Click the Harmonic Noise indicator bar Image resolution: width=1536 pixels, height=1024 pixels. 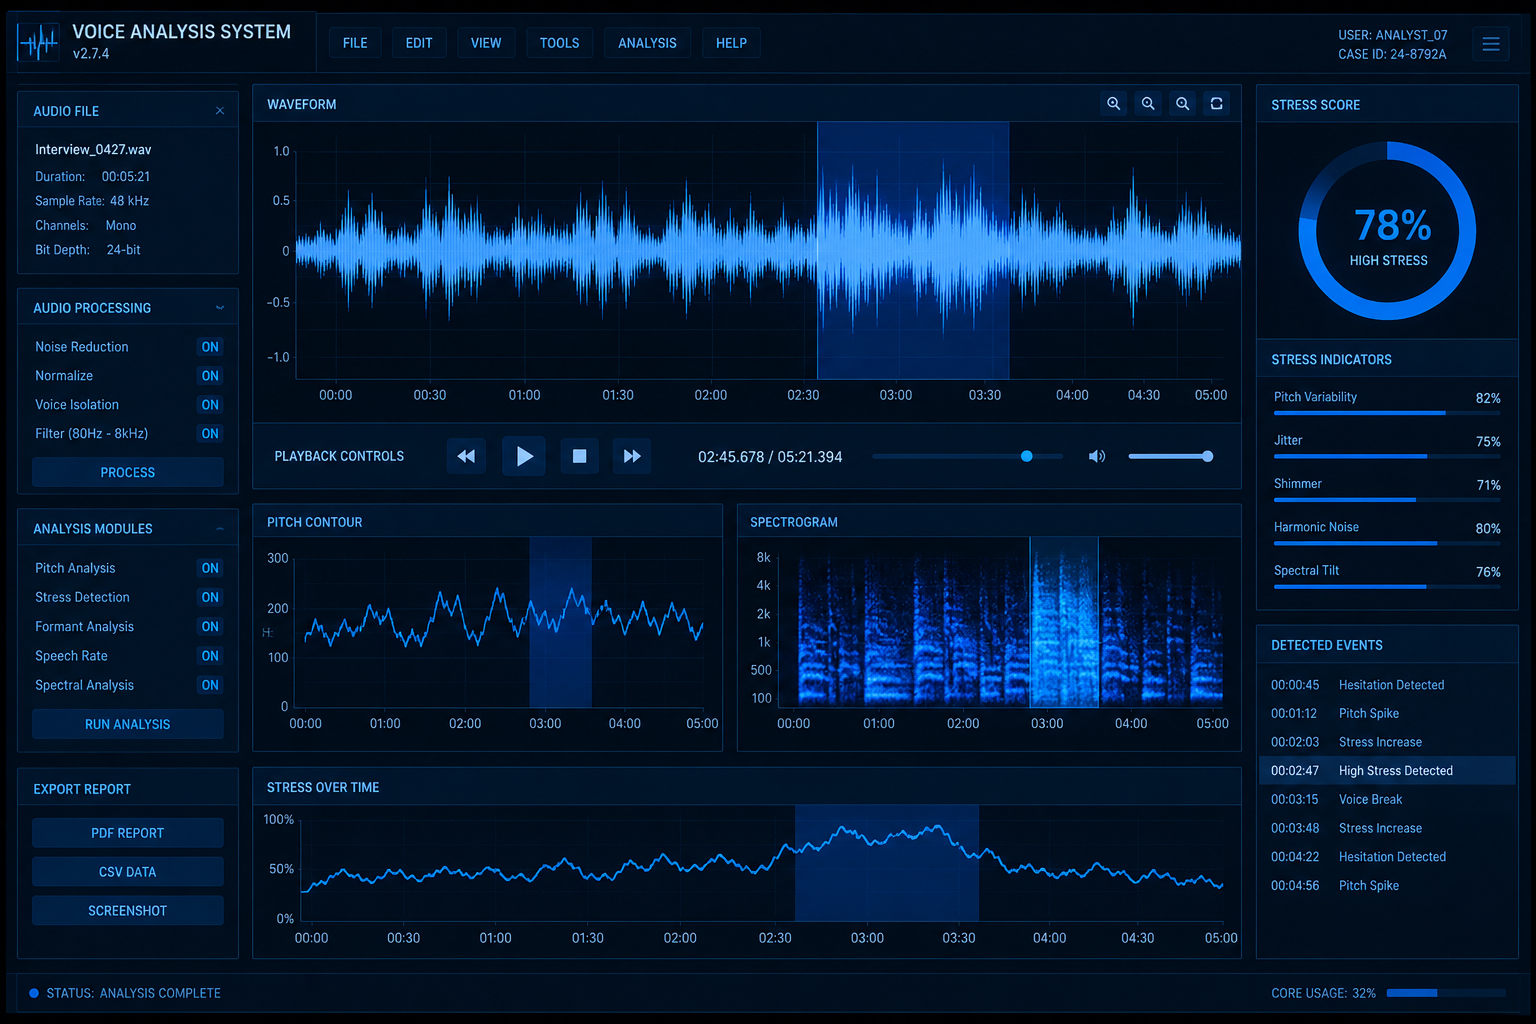tap(1387, 543)
